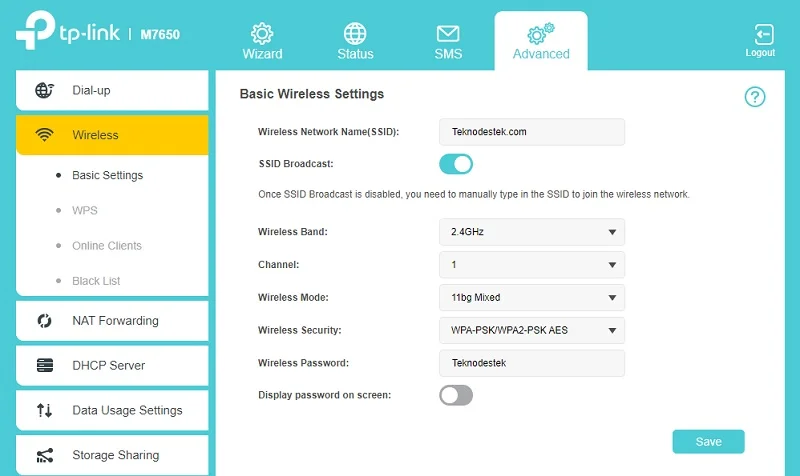Click the Wireless Password input field
Screen dimensions: 800x476
pos(531,363)
